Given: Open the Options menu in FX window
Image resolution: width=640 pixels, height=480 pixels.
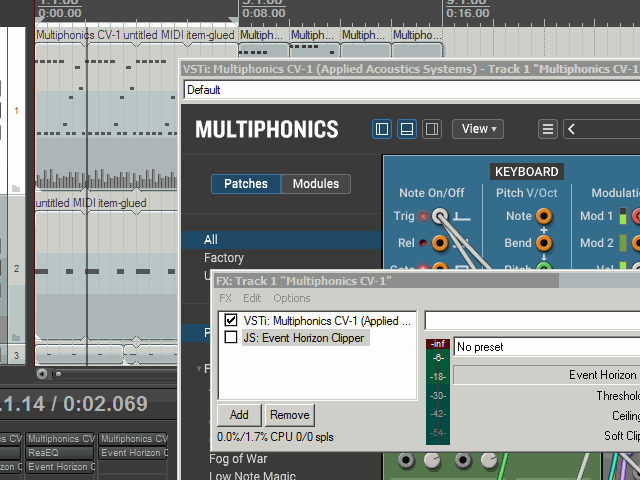Looking at the screenshot, I should [x=292, y=298].
